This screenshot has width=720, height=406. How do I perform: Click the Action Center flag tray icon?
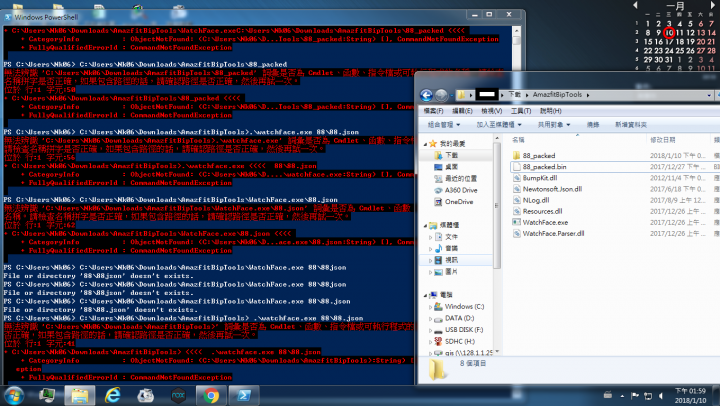(x=635, y=396)
